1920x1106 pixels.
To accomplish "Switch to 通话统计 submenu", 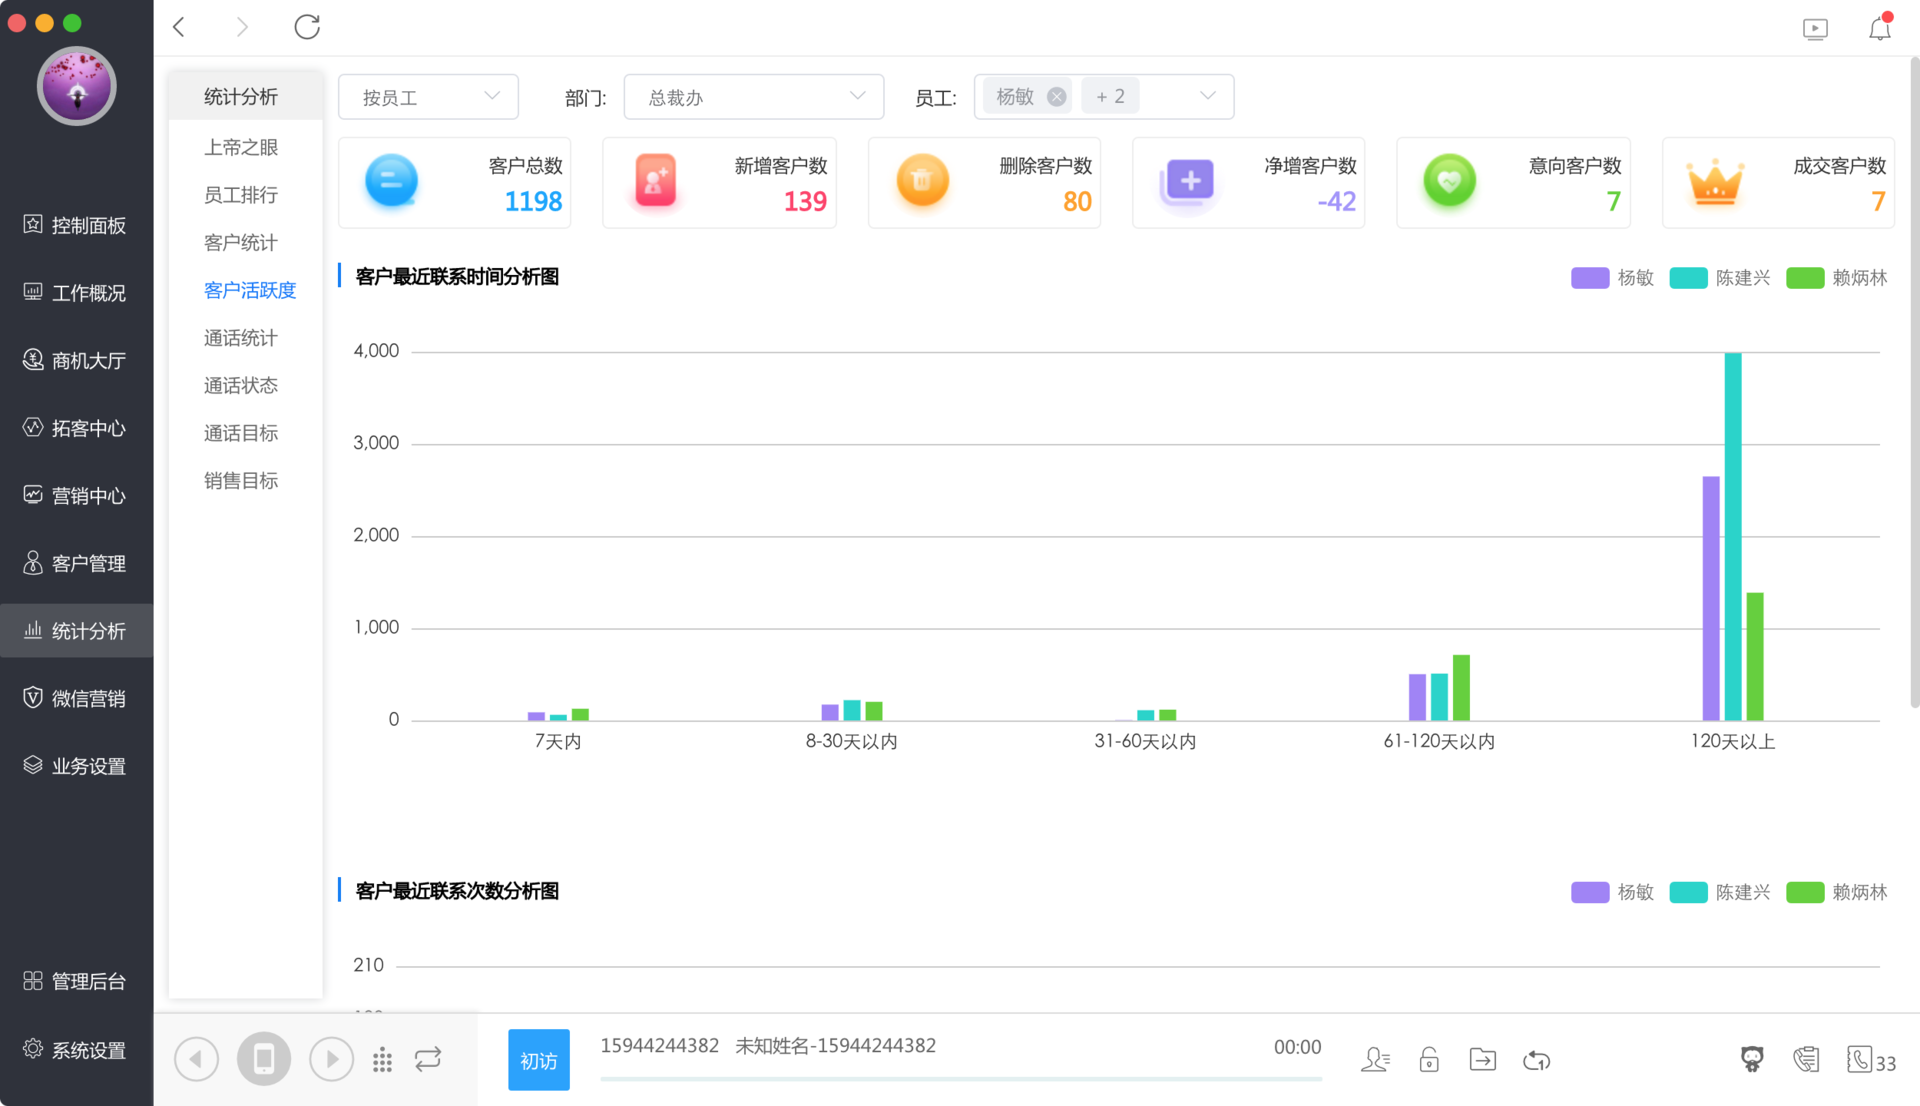I will point(241,338).
